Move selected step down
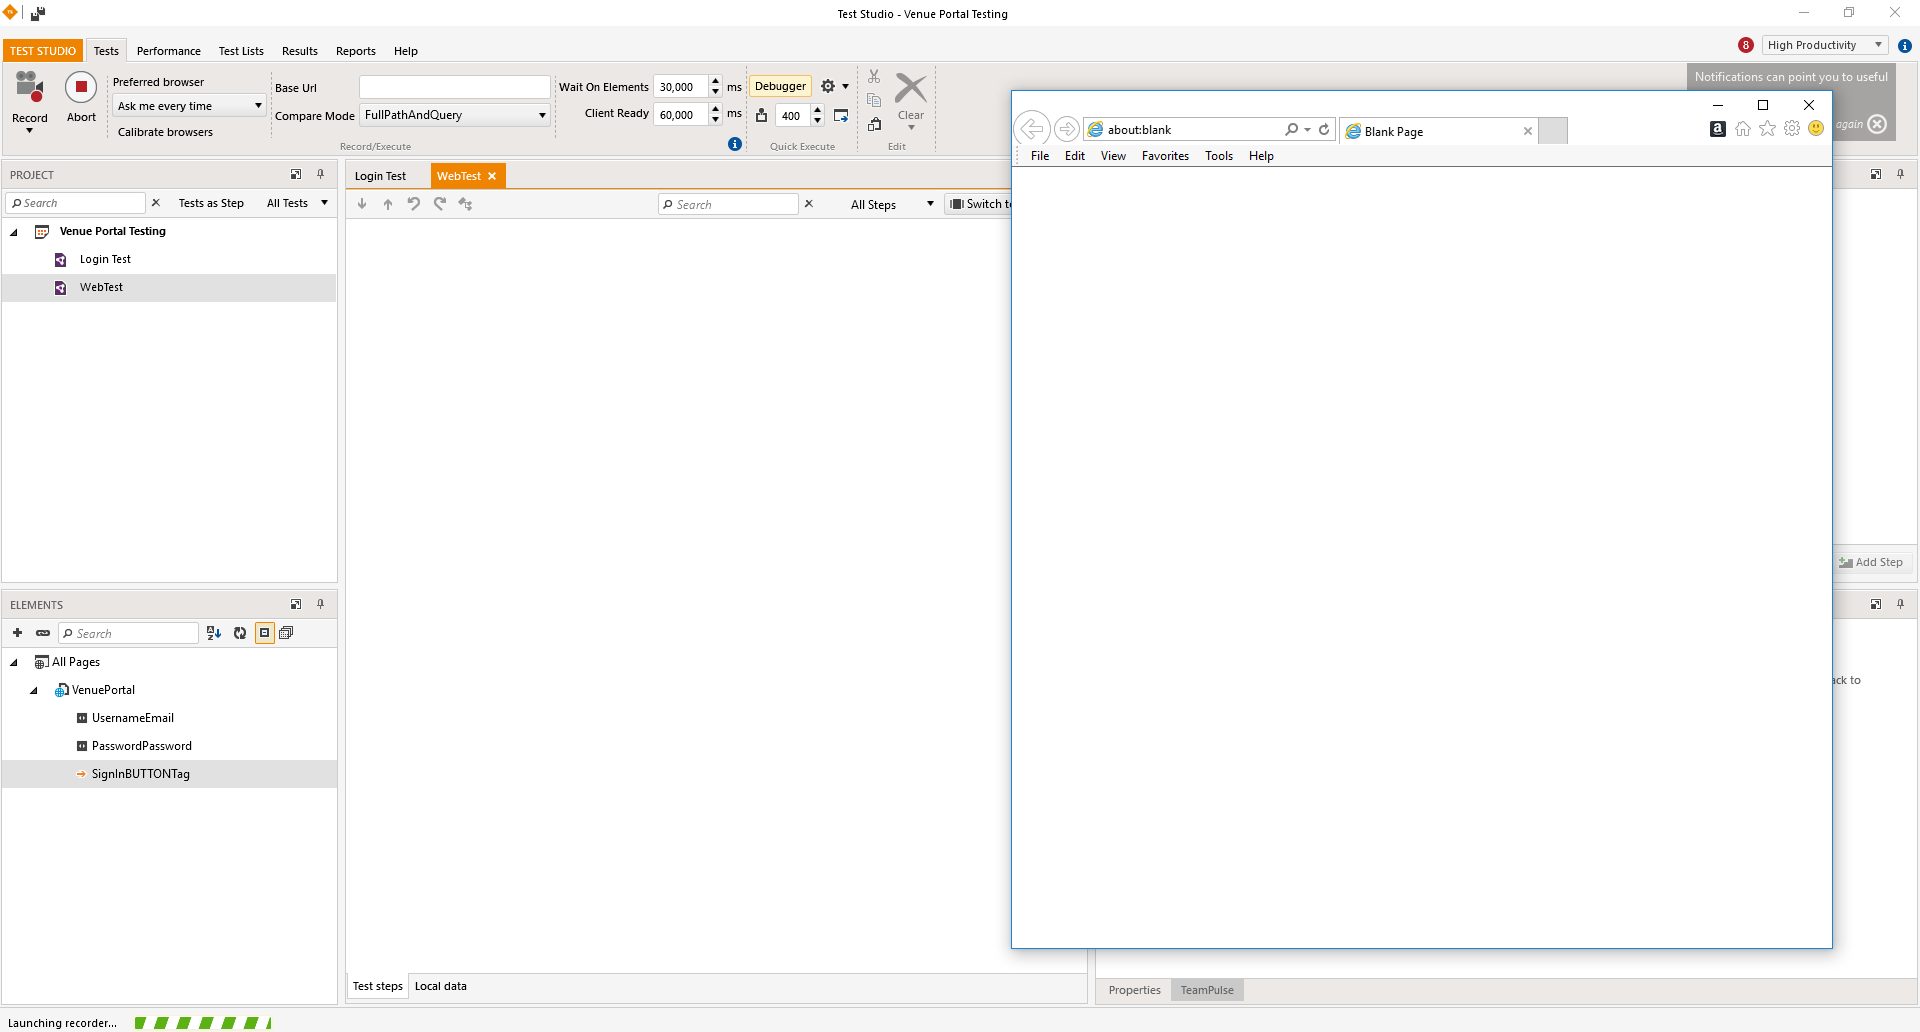This screenshot has height=1032, width=1920. (362, 204)
